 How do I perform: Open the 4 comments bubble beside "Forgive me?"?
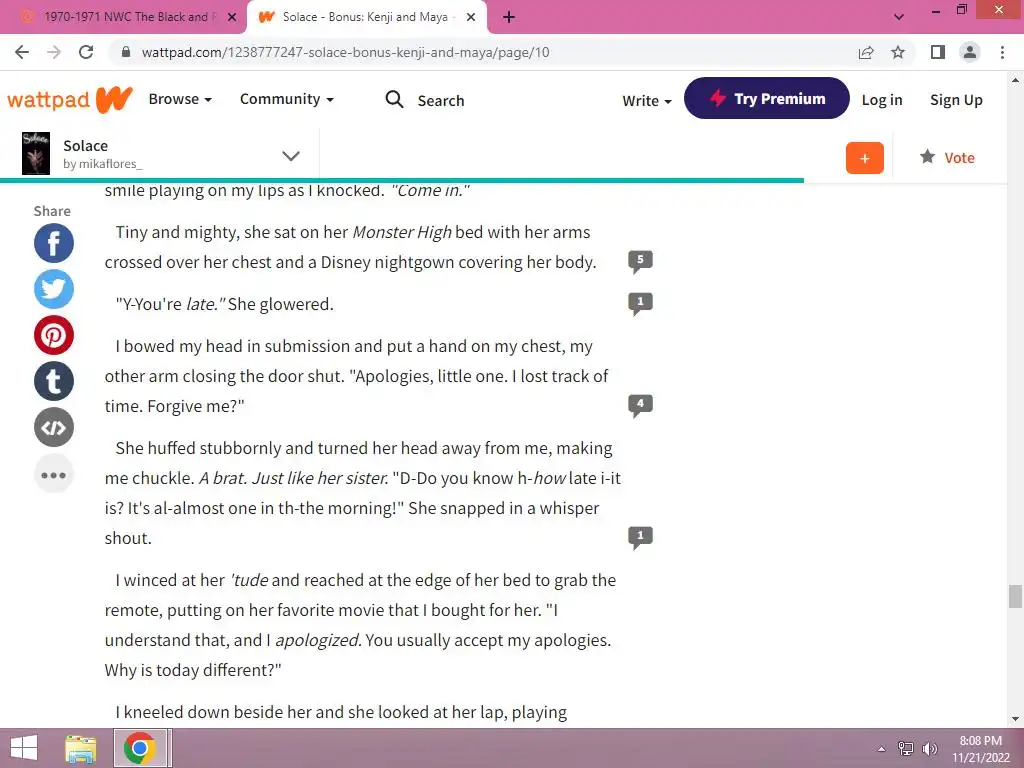640,405
